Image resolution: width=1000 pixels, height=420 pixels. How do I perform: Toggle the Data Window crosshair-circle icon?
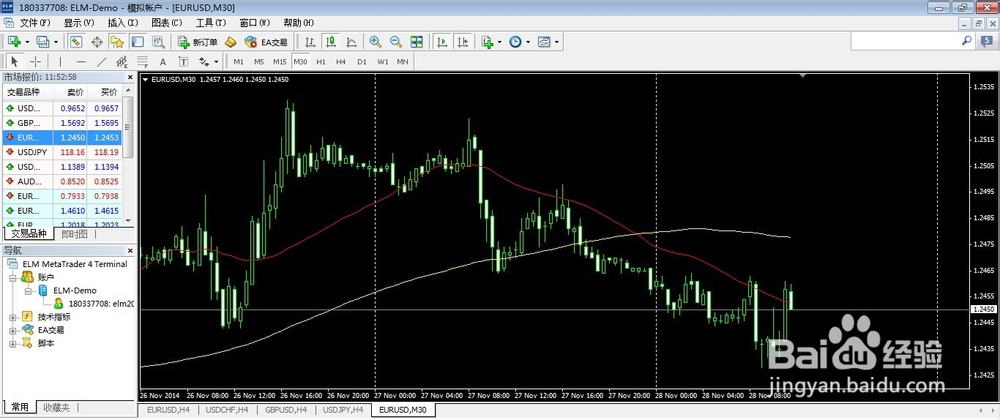tap(97, 42)
